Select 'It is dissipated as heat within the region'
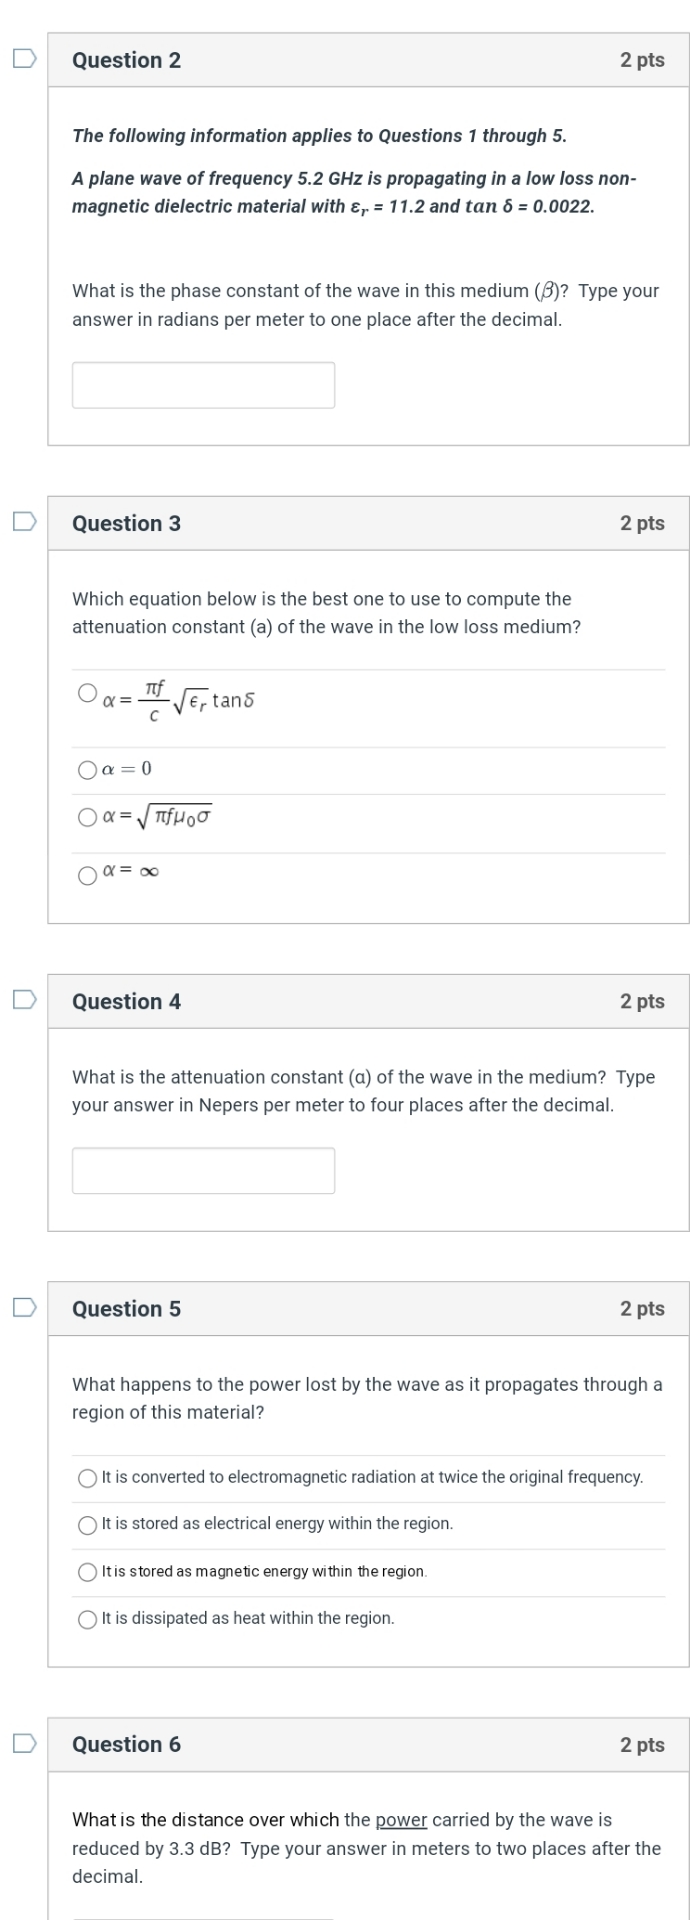This screenshot has width=690, height=1920. pyautogui.click(x=88, y=1618)
